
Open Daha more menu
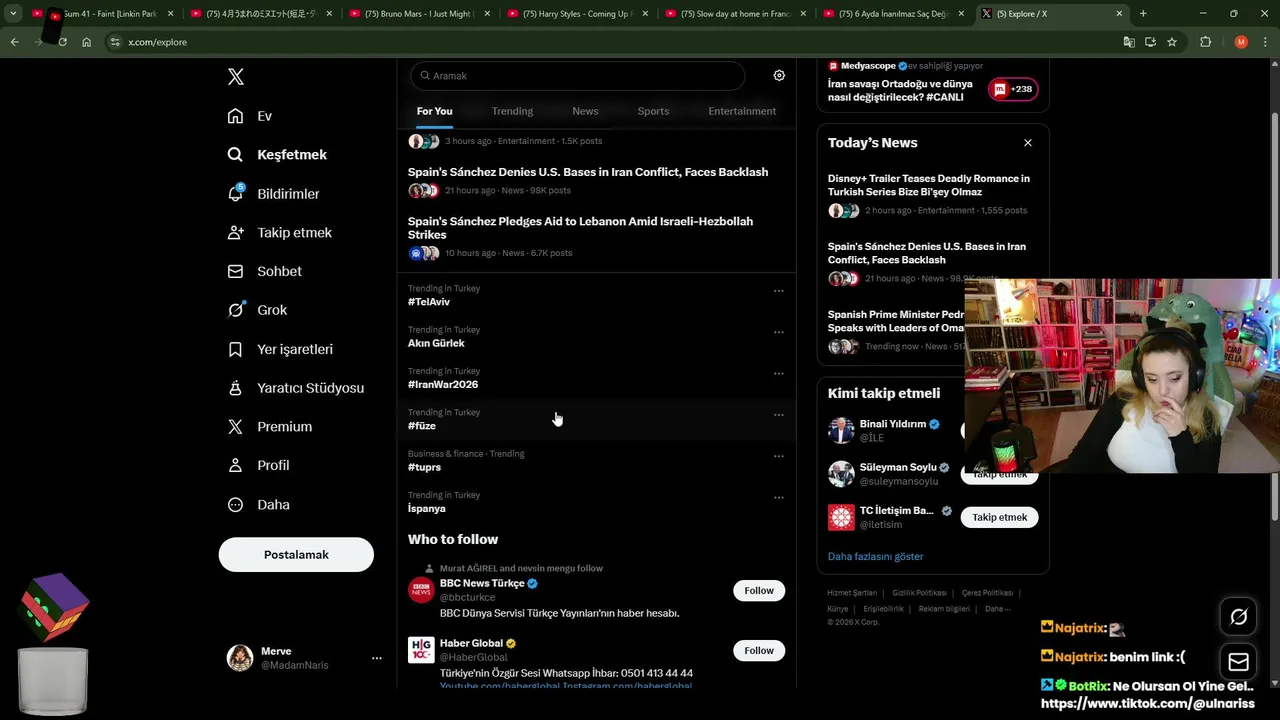coord(258,504)
